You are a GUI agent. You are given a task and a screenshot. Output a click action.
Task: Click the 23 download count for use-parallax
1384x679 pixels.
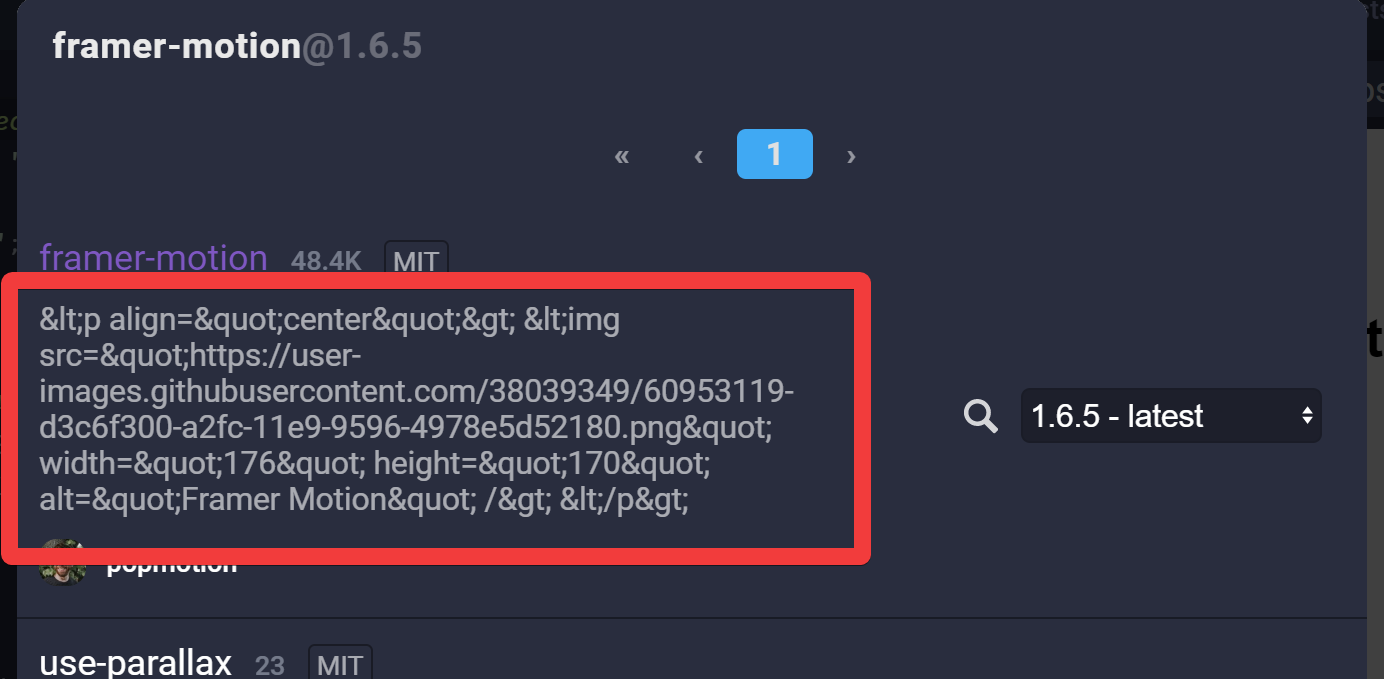click(x=270, y=665)
